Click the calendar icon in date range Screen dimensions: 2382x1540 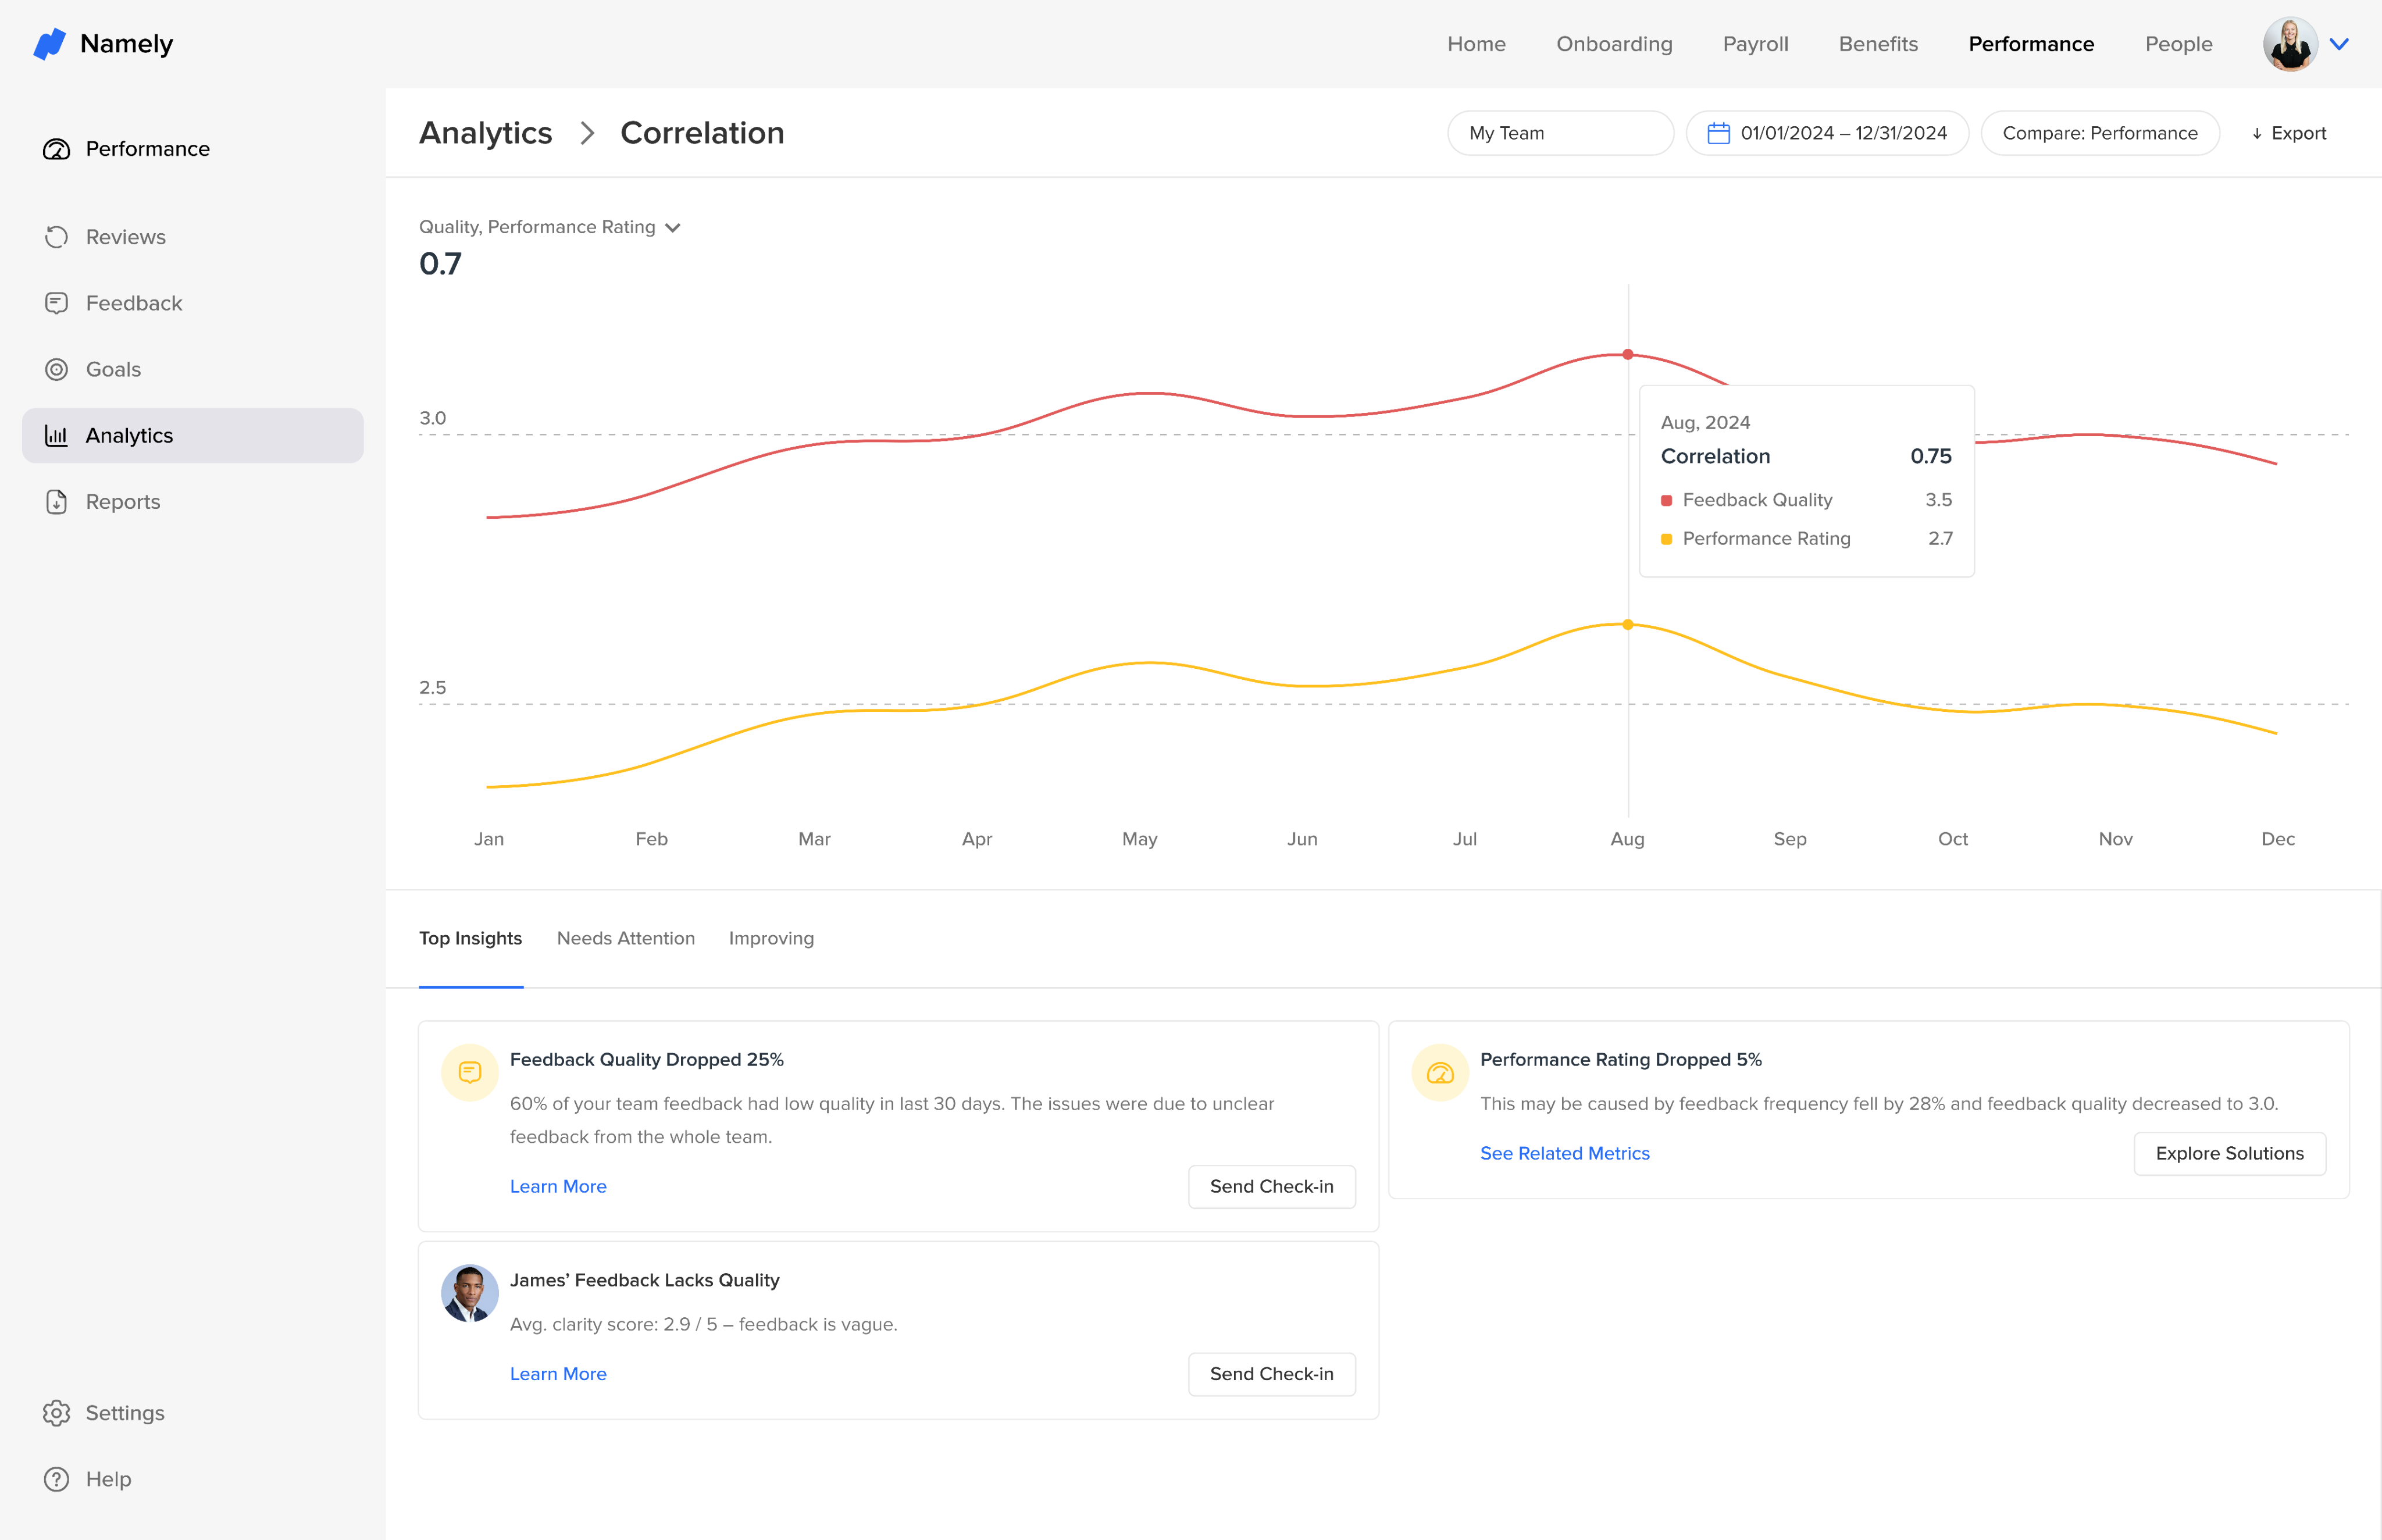coord(1718,133)
